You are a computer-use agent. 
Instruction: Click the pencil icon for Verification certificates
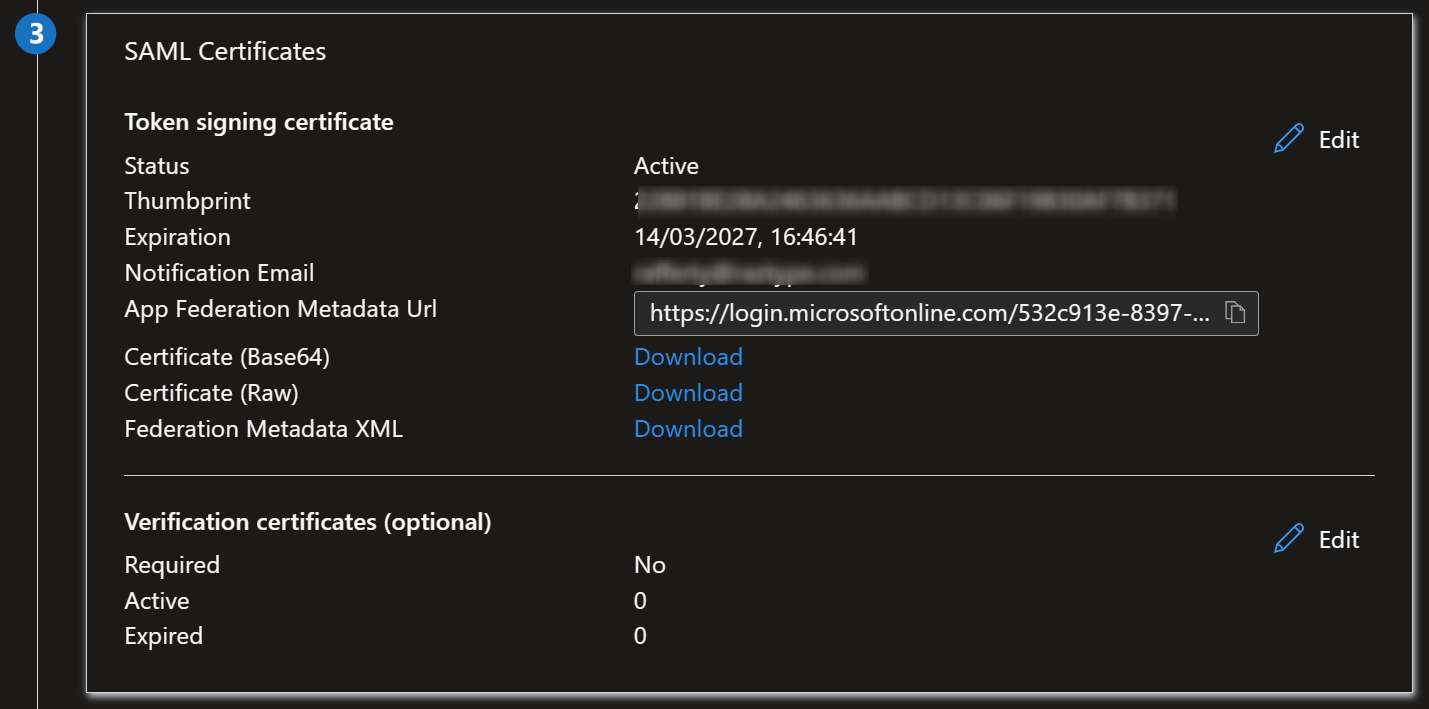[1289, 539]
